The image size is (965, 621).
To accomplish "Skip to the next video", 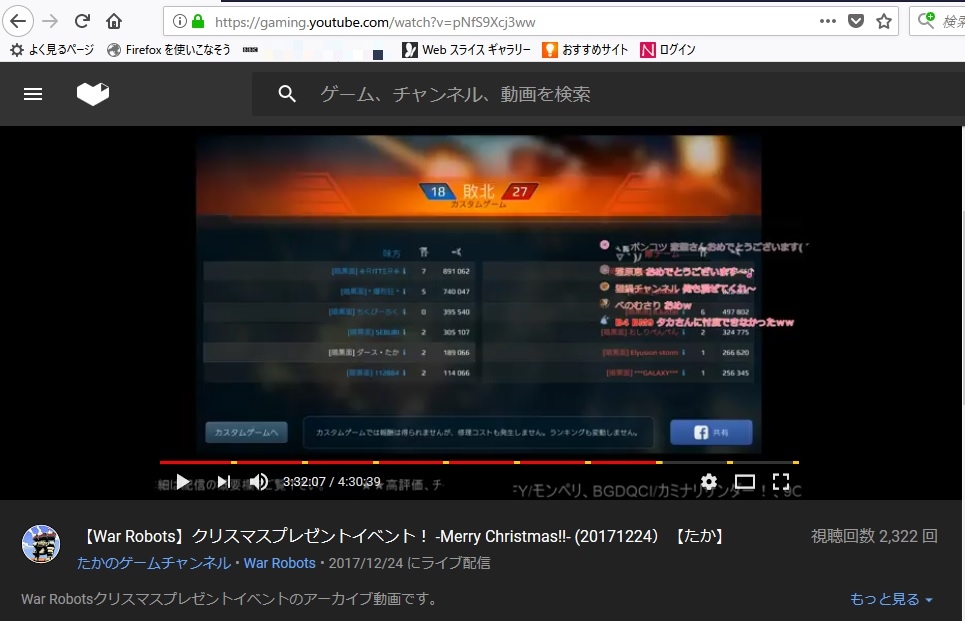I will point(224,481).
